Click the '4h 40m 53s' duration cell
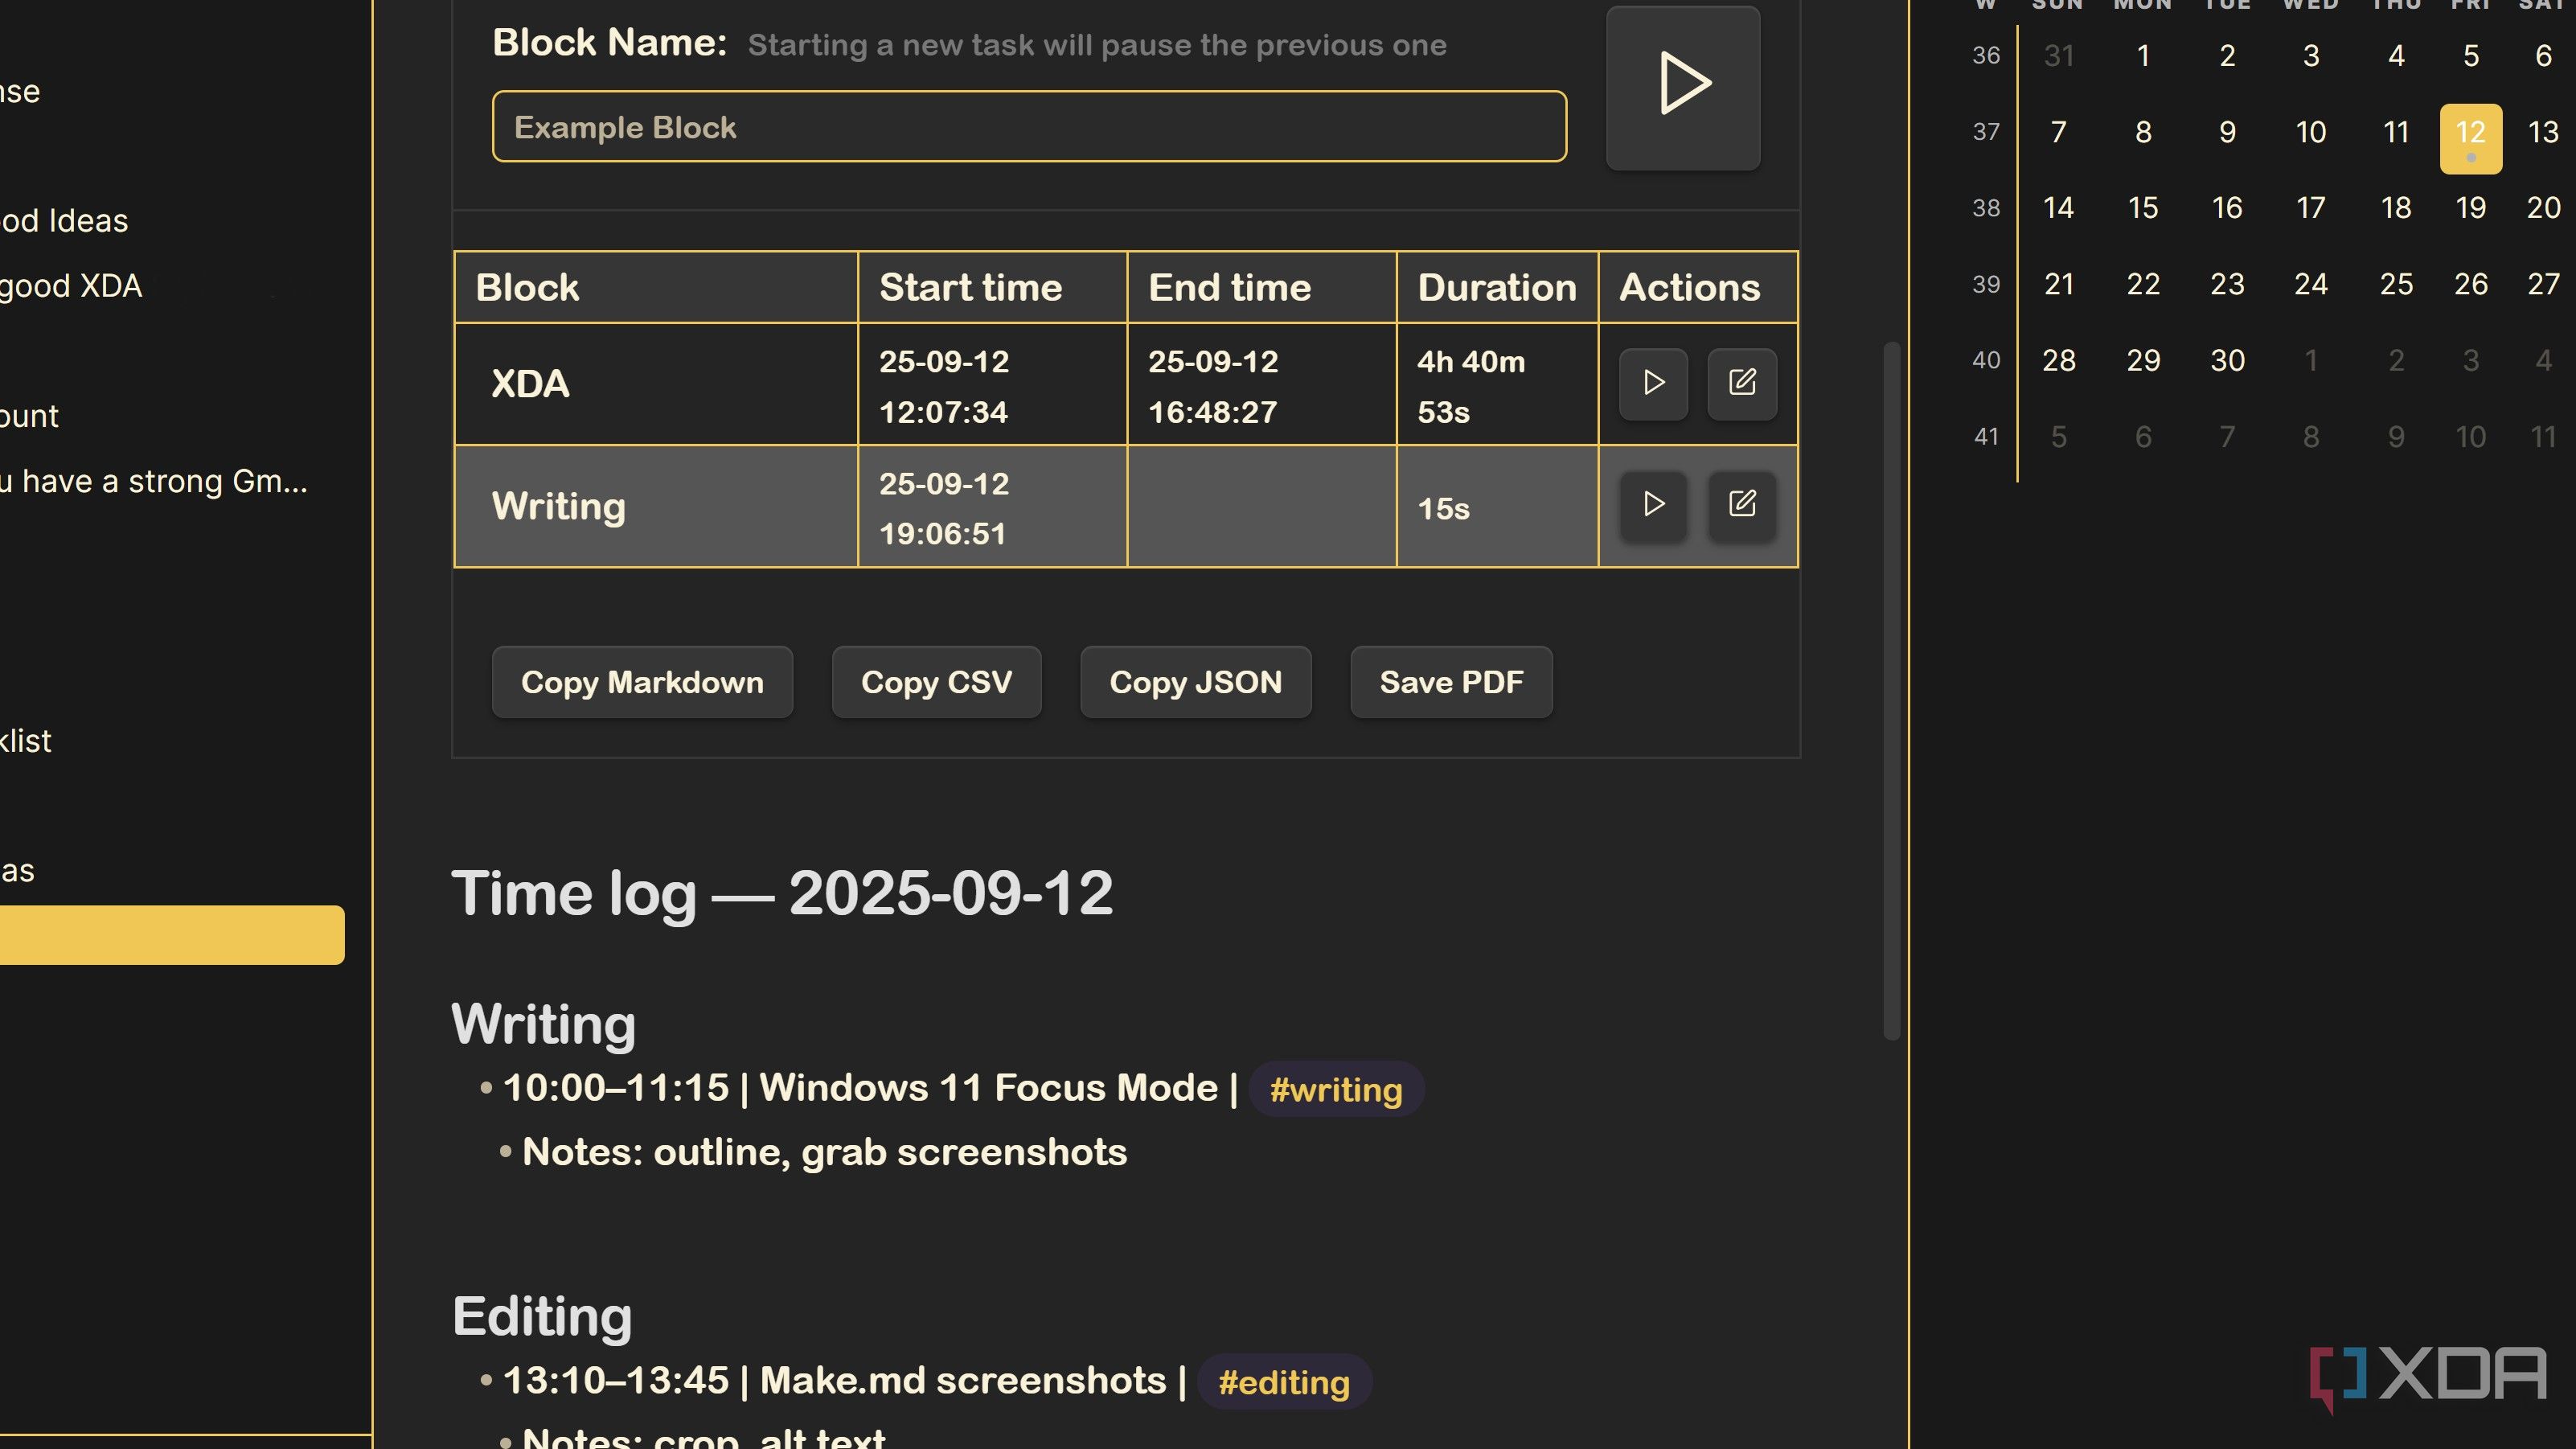The image size is (2576, 1449). pos(1497,384)
